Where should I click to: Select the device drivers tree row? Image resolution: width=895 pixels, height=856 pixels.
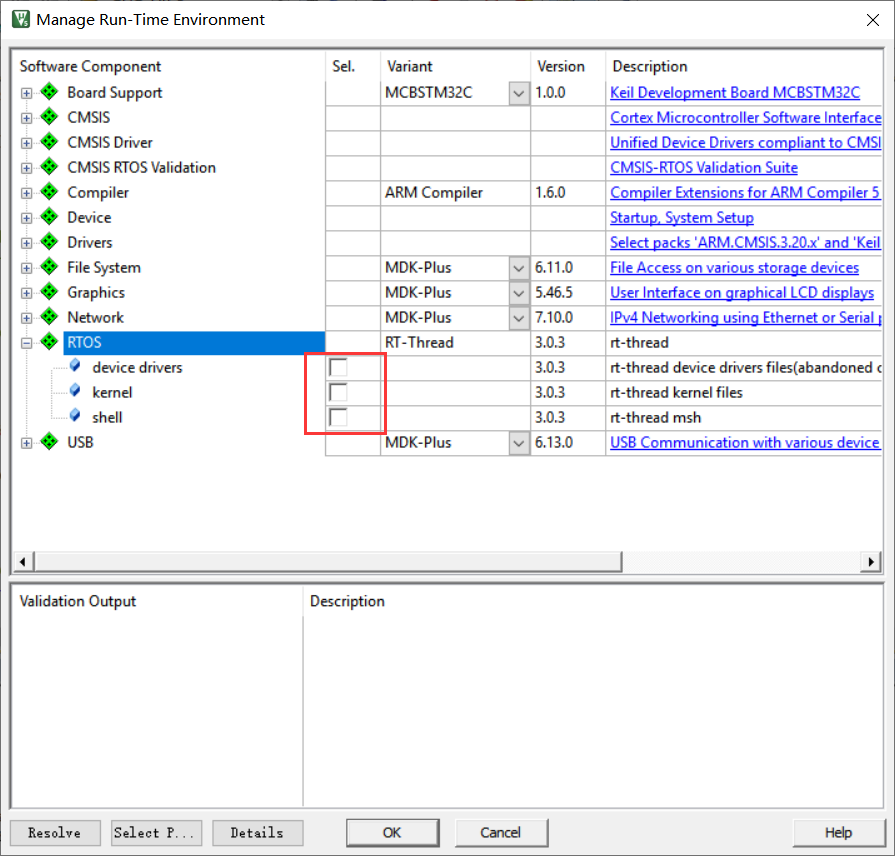(137, 368)
